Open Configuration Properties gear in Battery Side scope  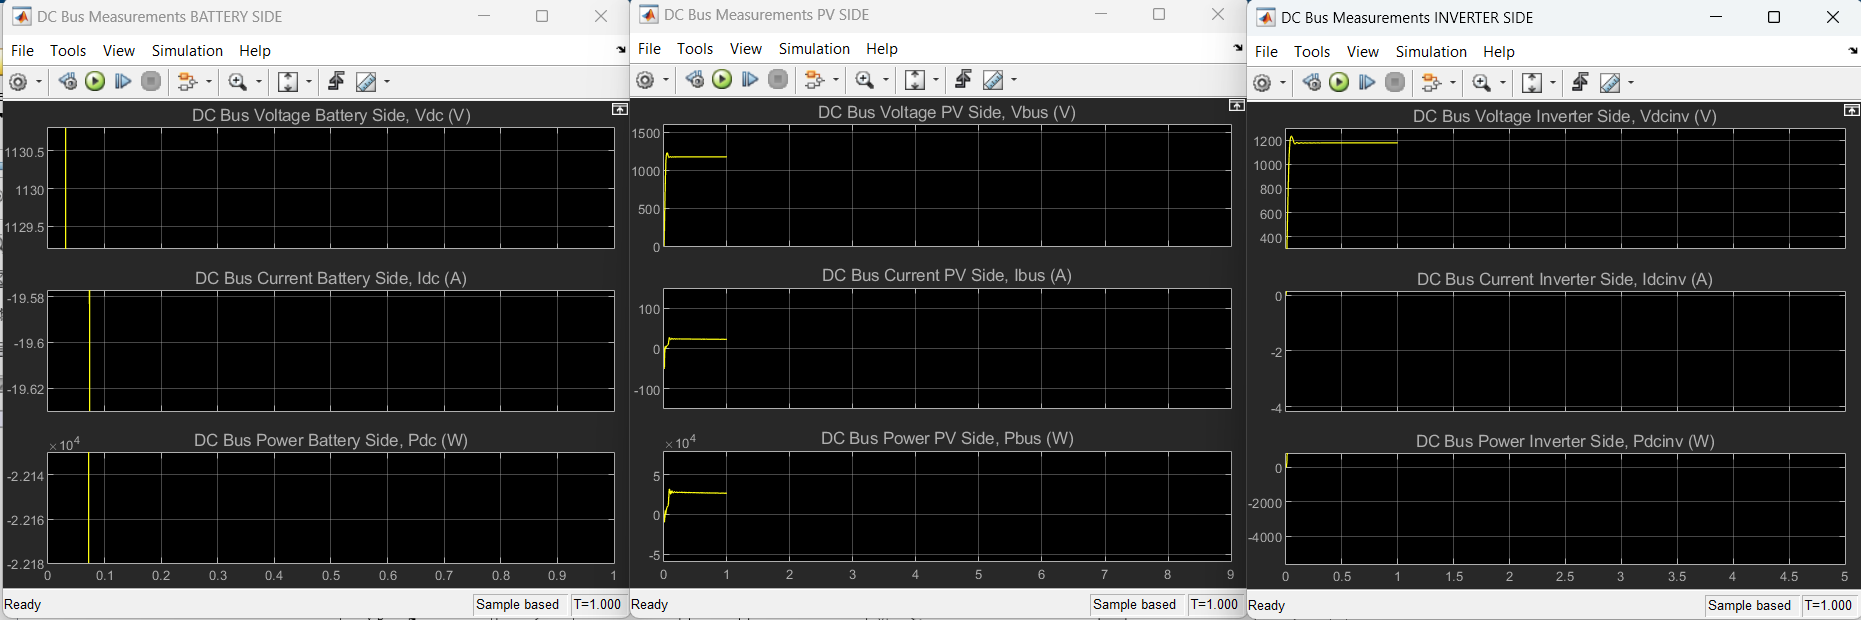point(18,82)
